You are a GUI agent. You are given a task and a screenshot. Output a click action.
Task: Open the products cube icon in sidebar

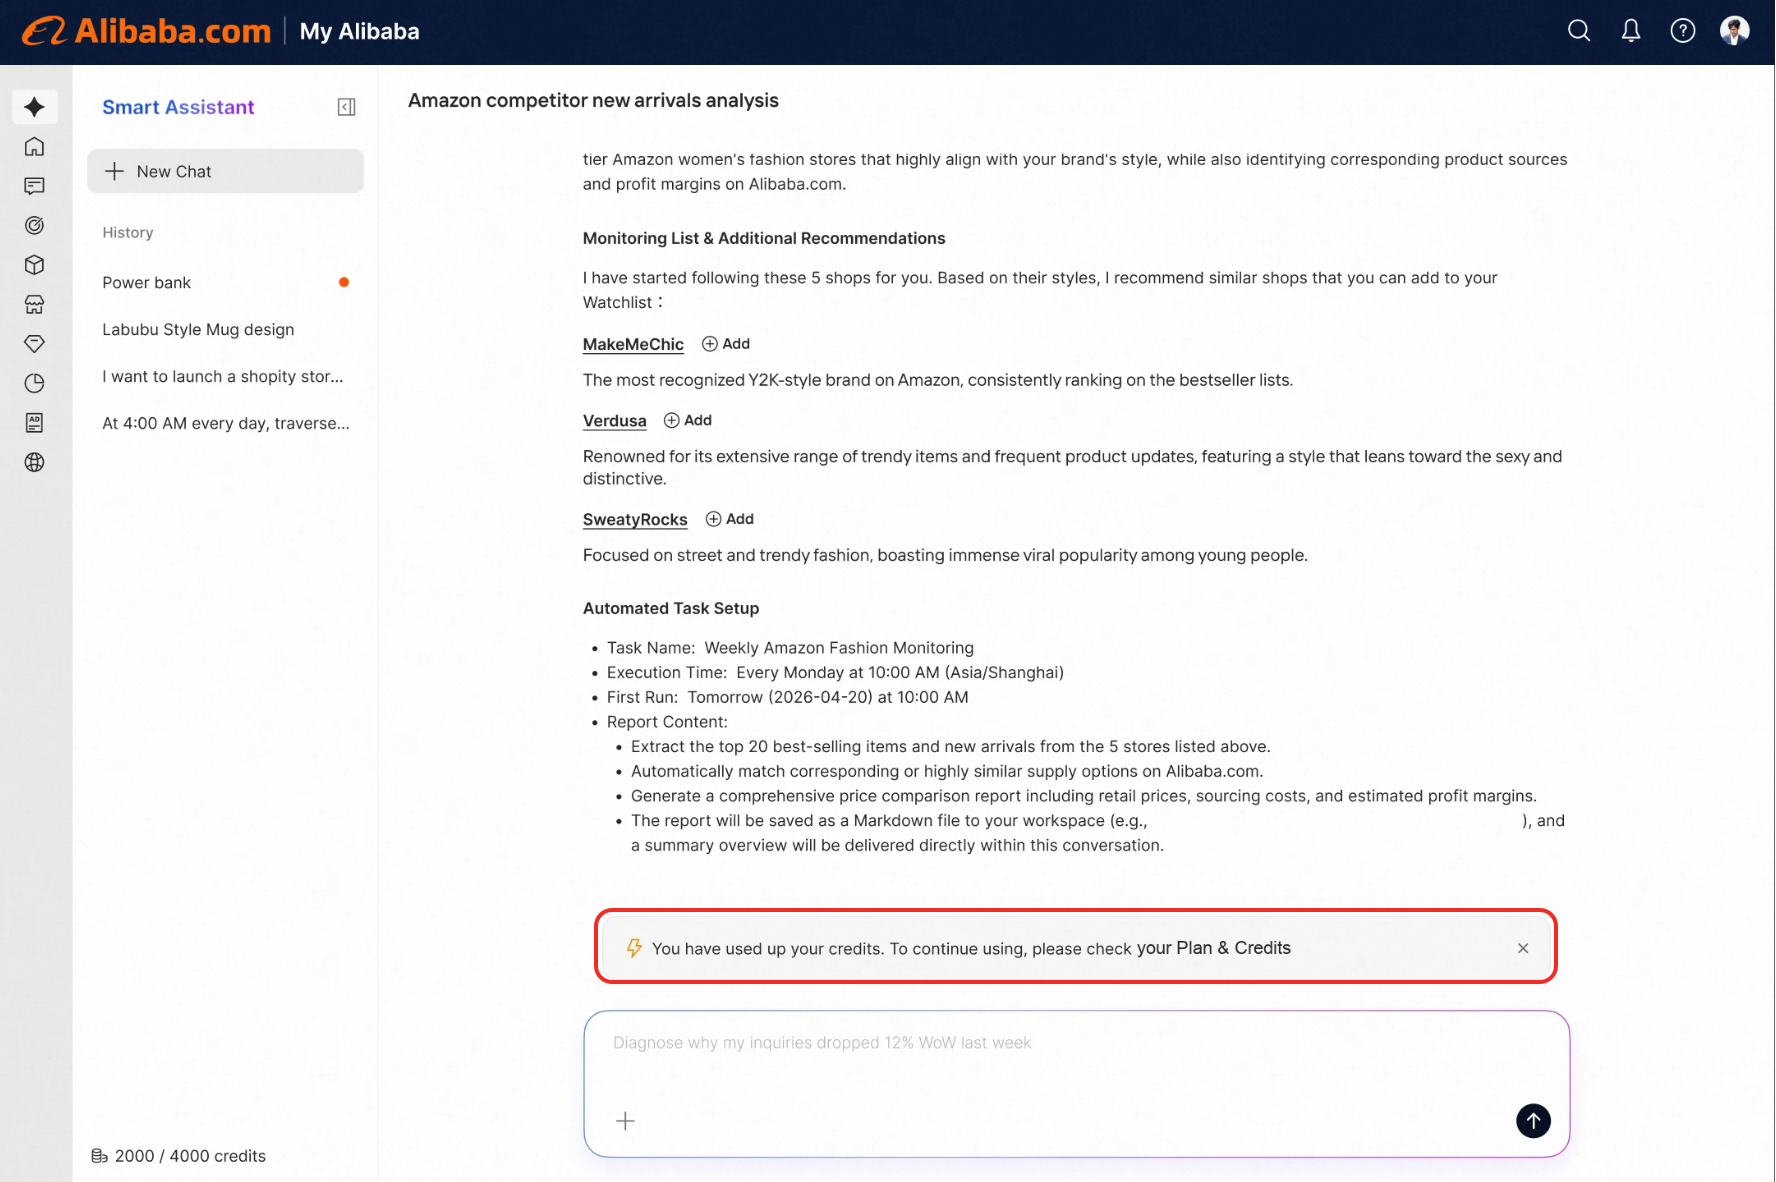tap(35, 265)
